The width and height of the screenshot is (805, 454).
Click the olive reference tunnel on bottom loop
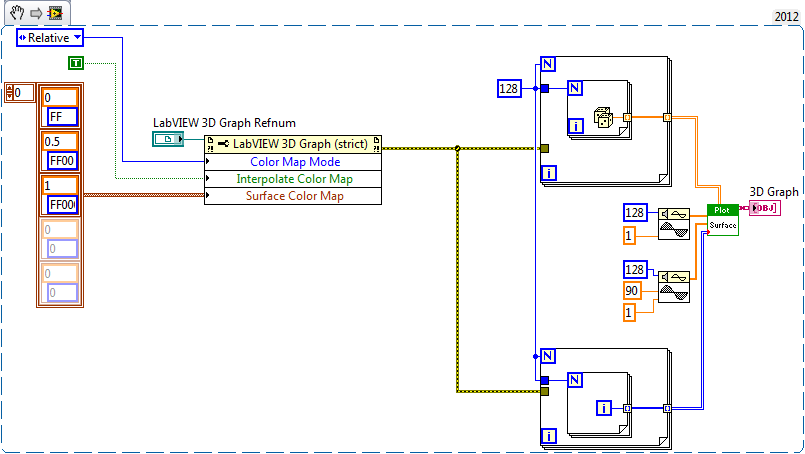545,391
